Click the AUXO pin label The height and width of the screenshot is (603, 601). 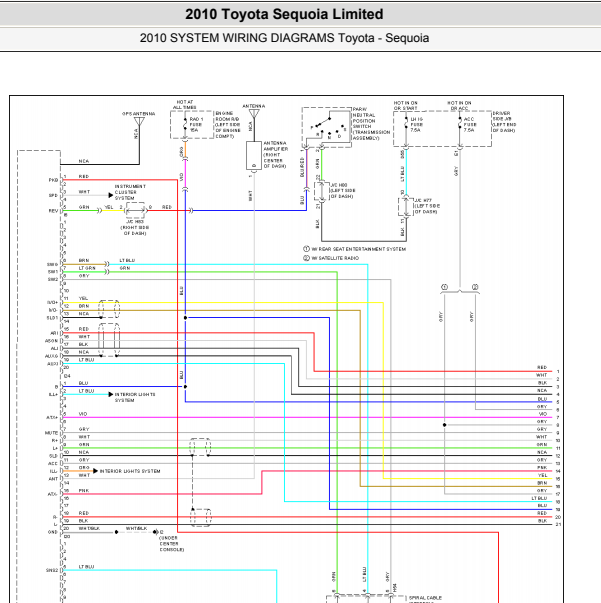51,356
